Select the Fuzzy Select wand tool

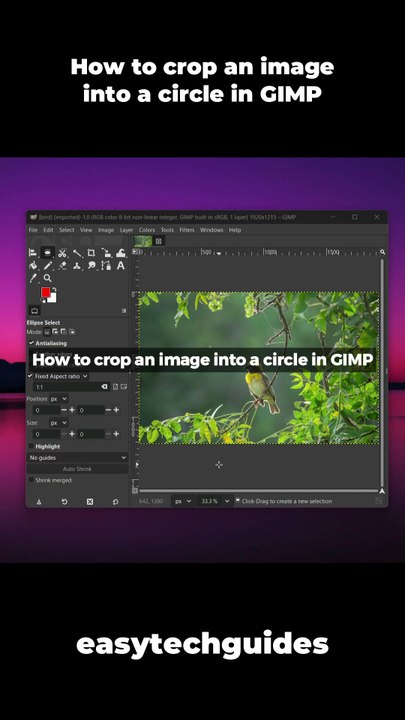pos(77,253)
